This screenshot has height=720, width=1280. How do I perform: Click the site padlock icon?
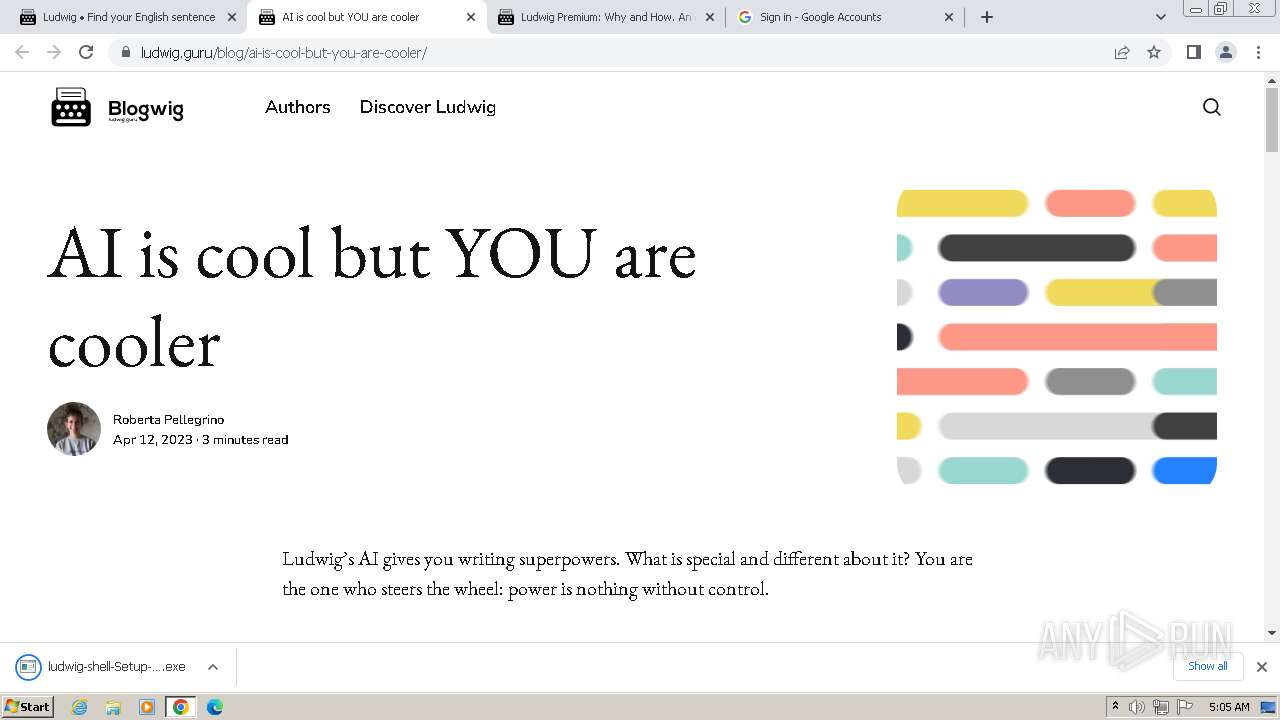(125, 53)
